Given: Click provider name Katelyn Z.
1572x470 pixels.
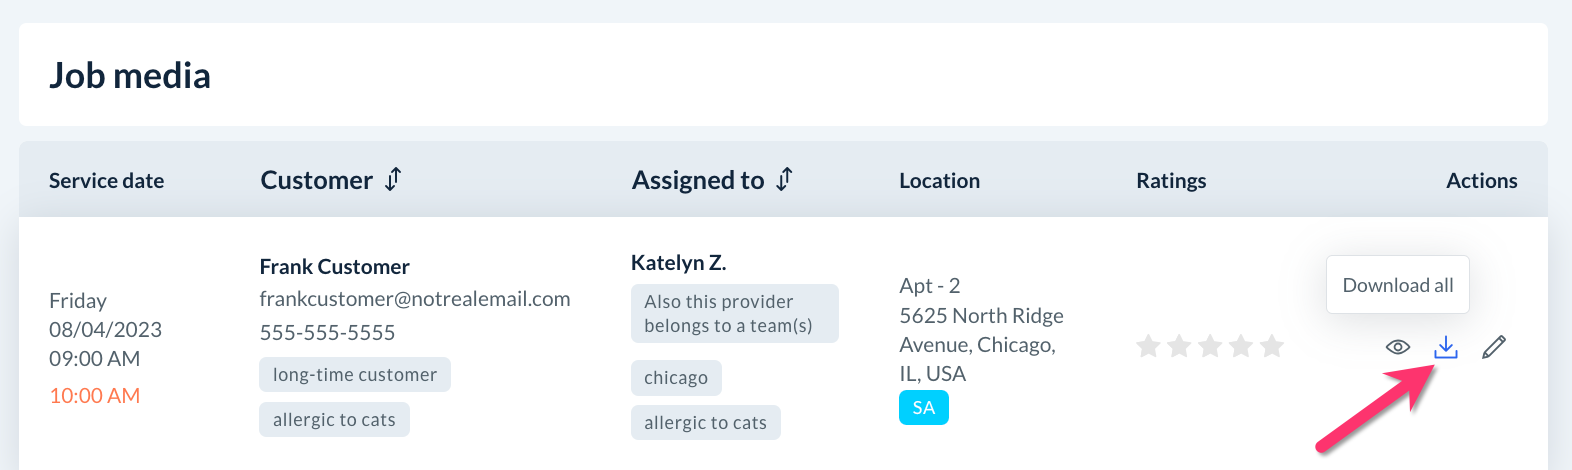Looking at the screenshot, I should (678, 263).
